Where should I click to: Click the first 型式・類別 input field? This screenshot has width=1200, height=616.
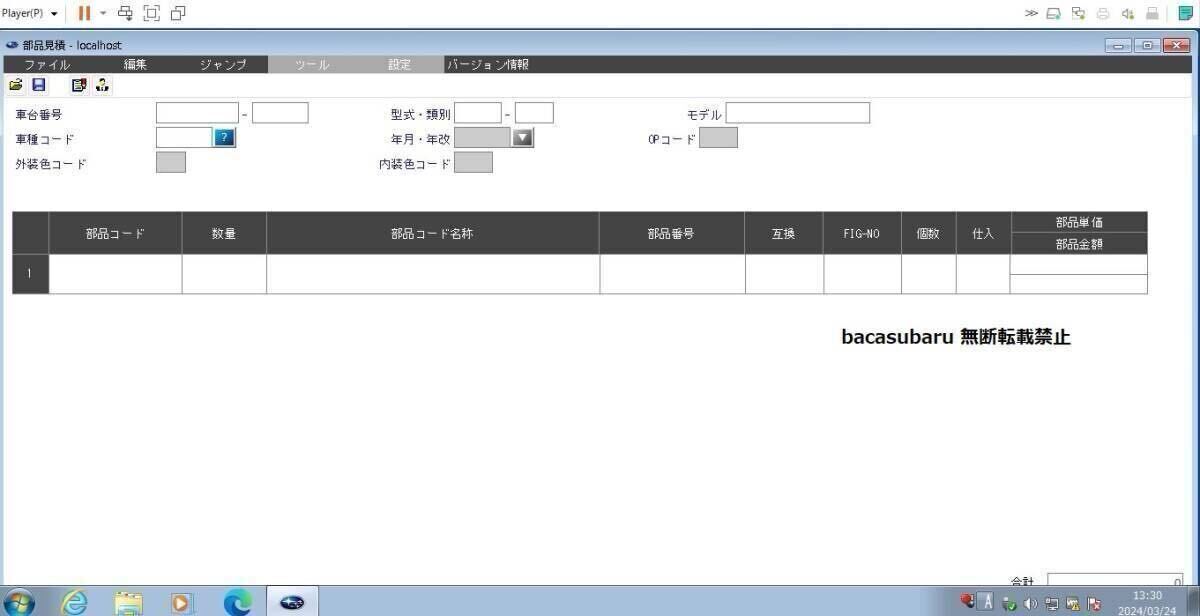click(478, 113)
